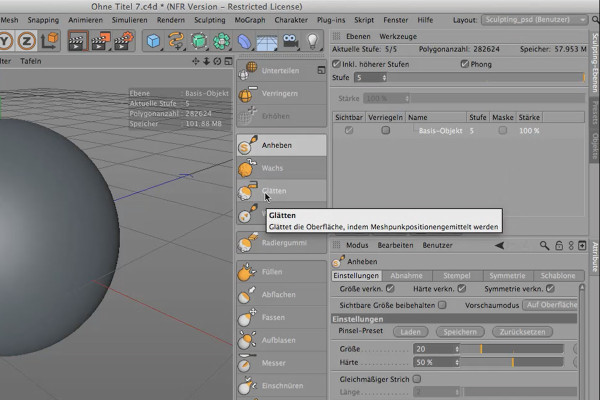Enable Sichtbare Größe beibehalten
Viewport: 600px width, 400px height.
[442, 305]
